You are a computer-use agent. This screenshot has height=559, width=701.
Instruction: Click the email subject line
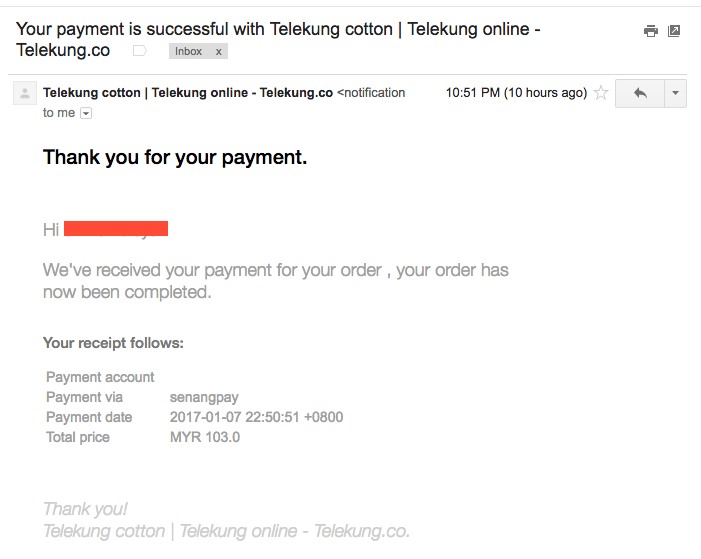tap(278, 39)
